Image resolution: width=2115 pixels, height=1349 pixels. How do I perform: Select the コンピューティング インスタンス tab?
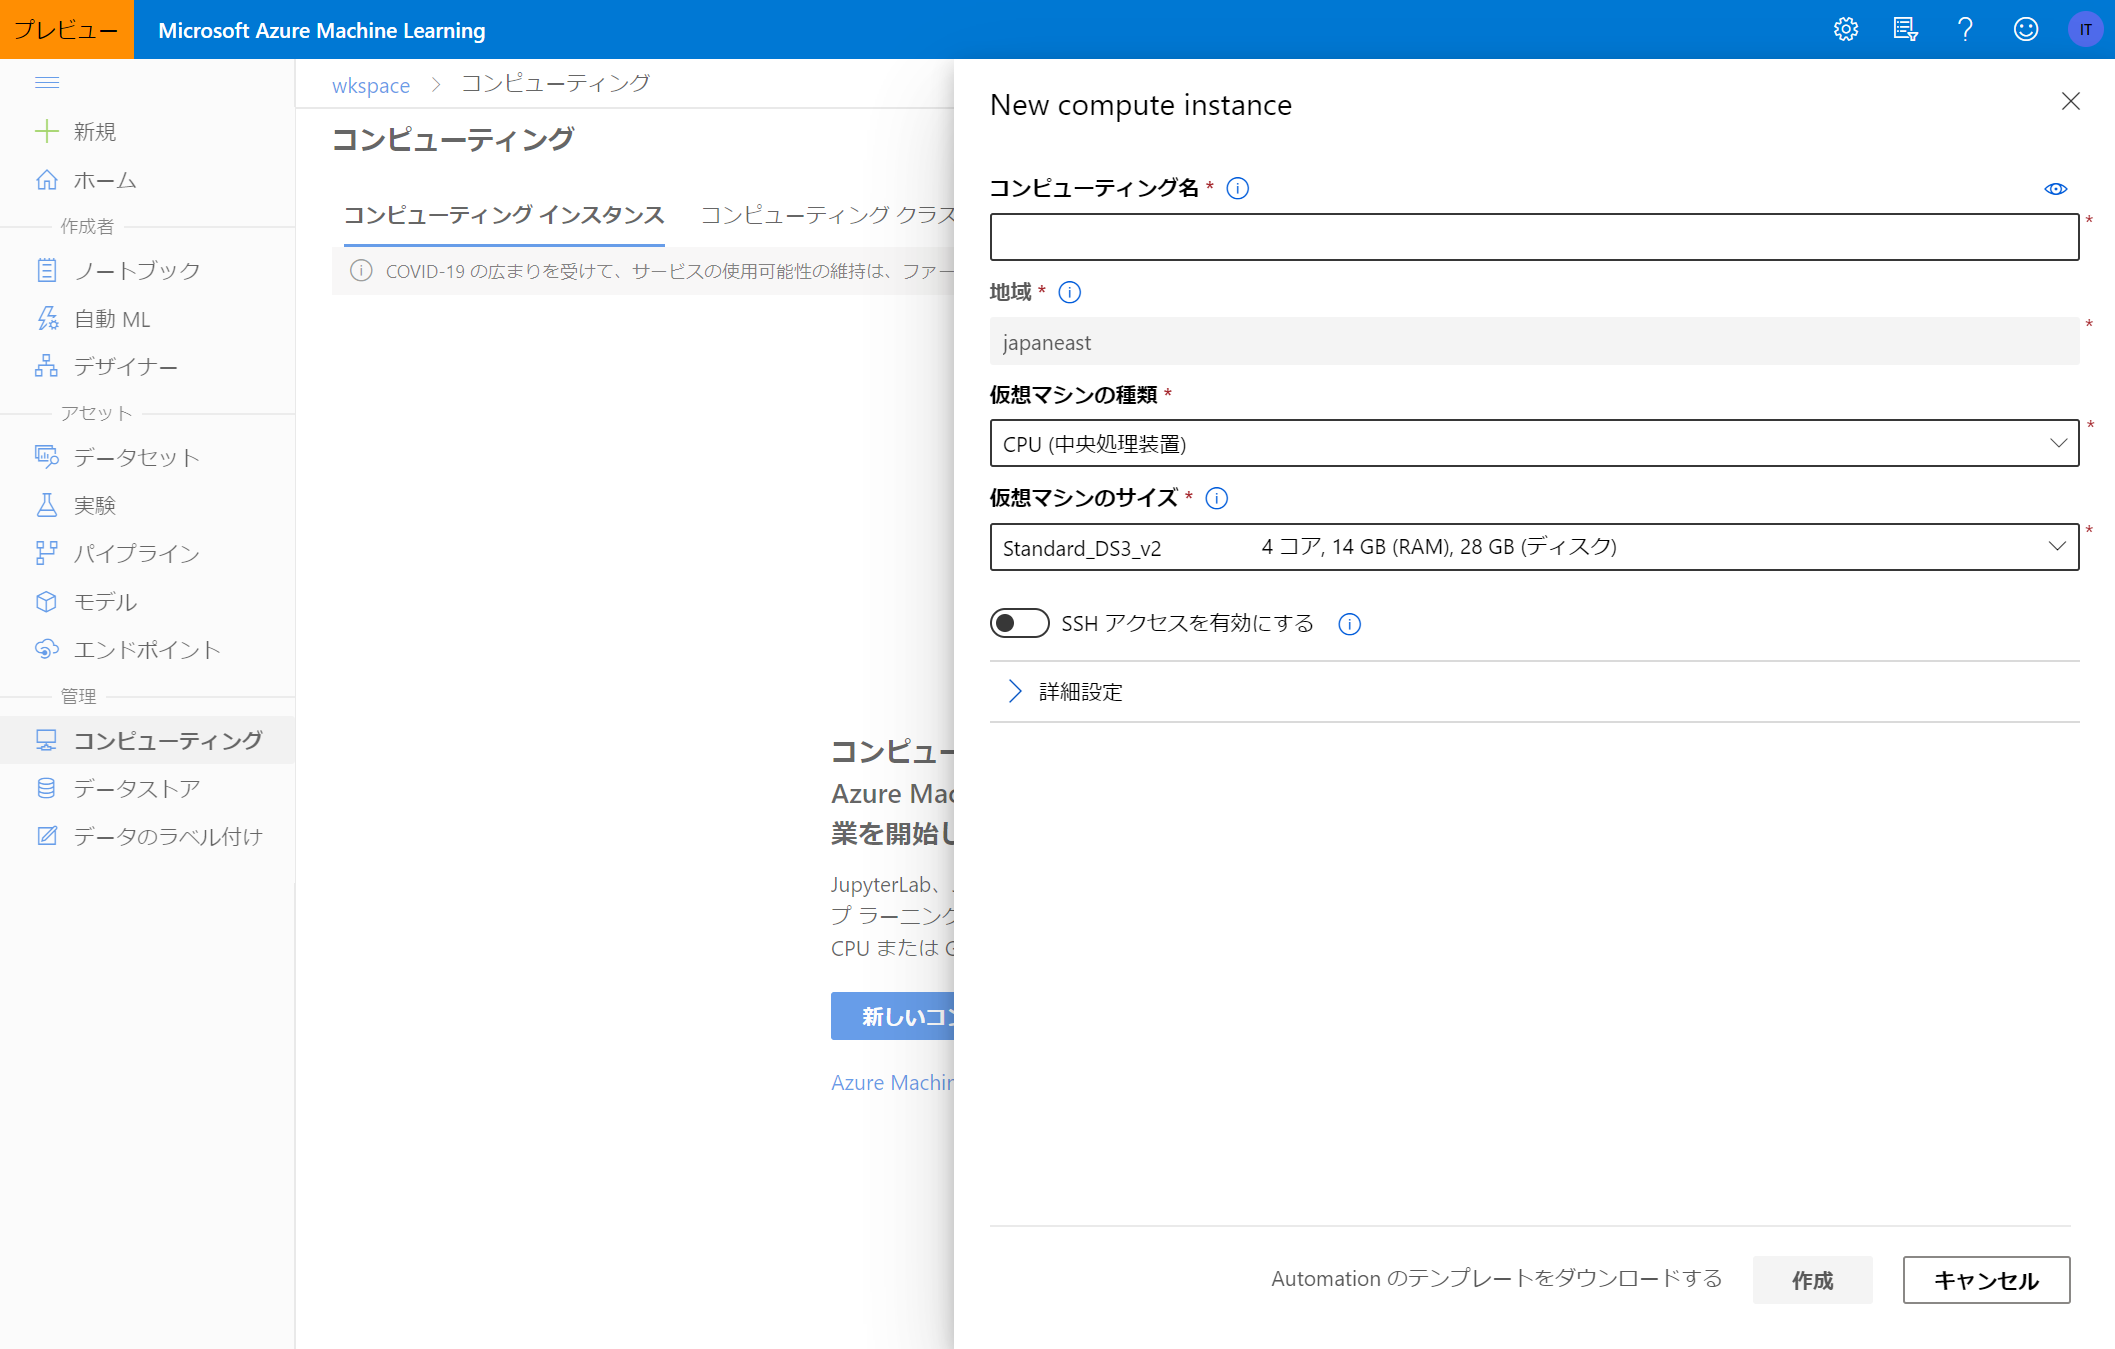(504, 215)
